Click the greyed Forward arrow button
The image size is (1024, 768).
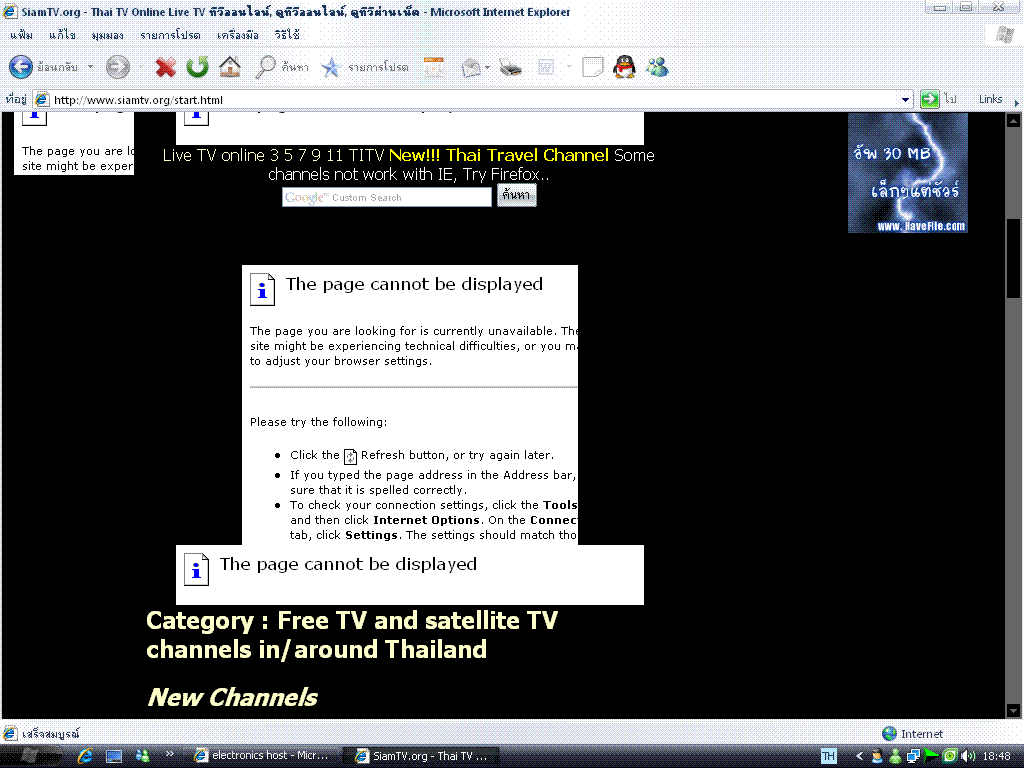pos(118,67)
